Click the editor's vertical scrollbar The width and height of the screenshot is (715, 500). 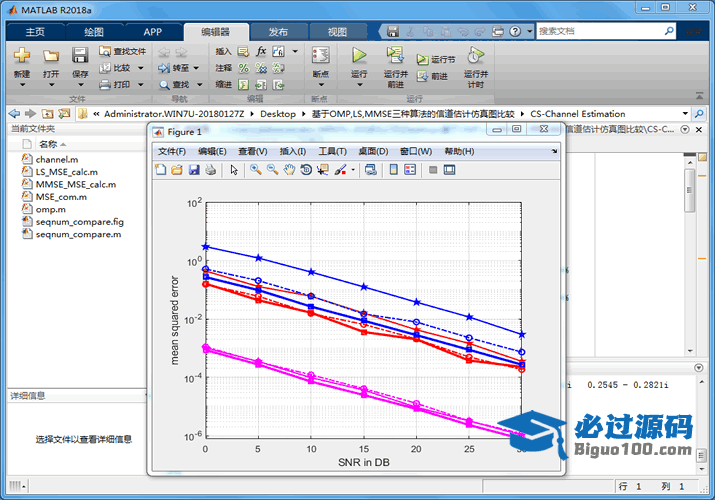(x=689, y=190)
